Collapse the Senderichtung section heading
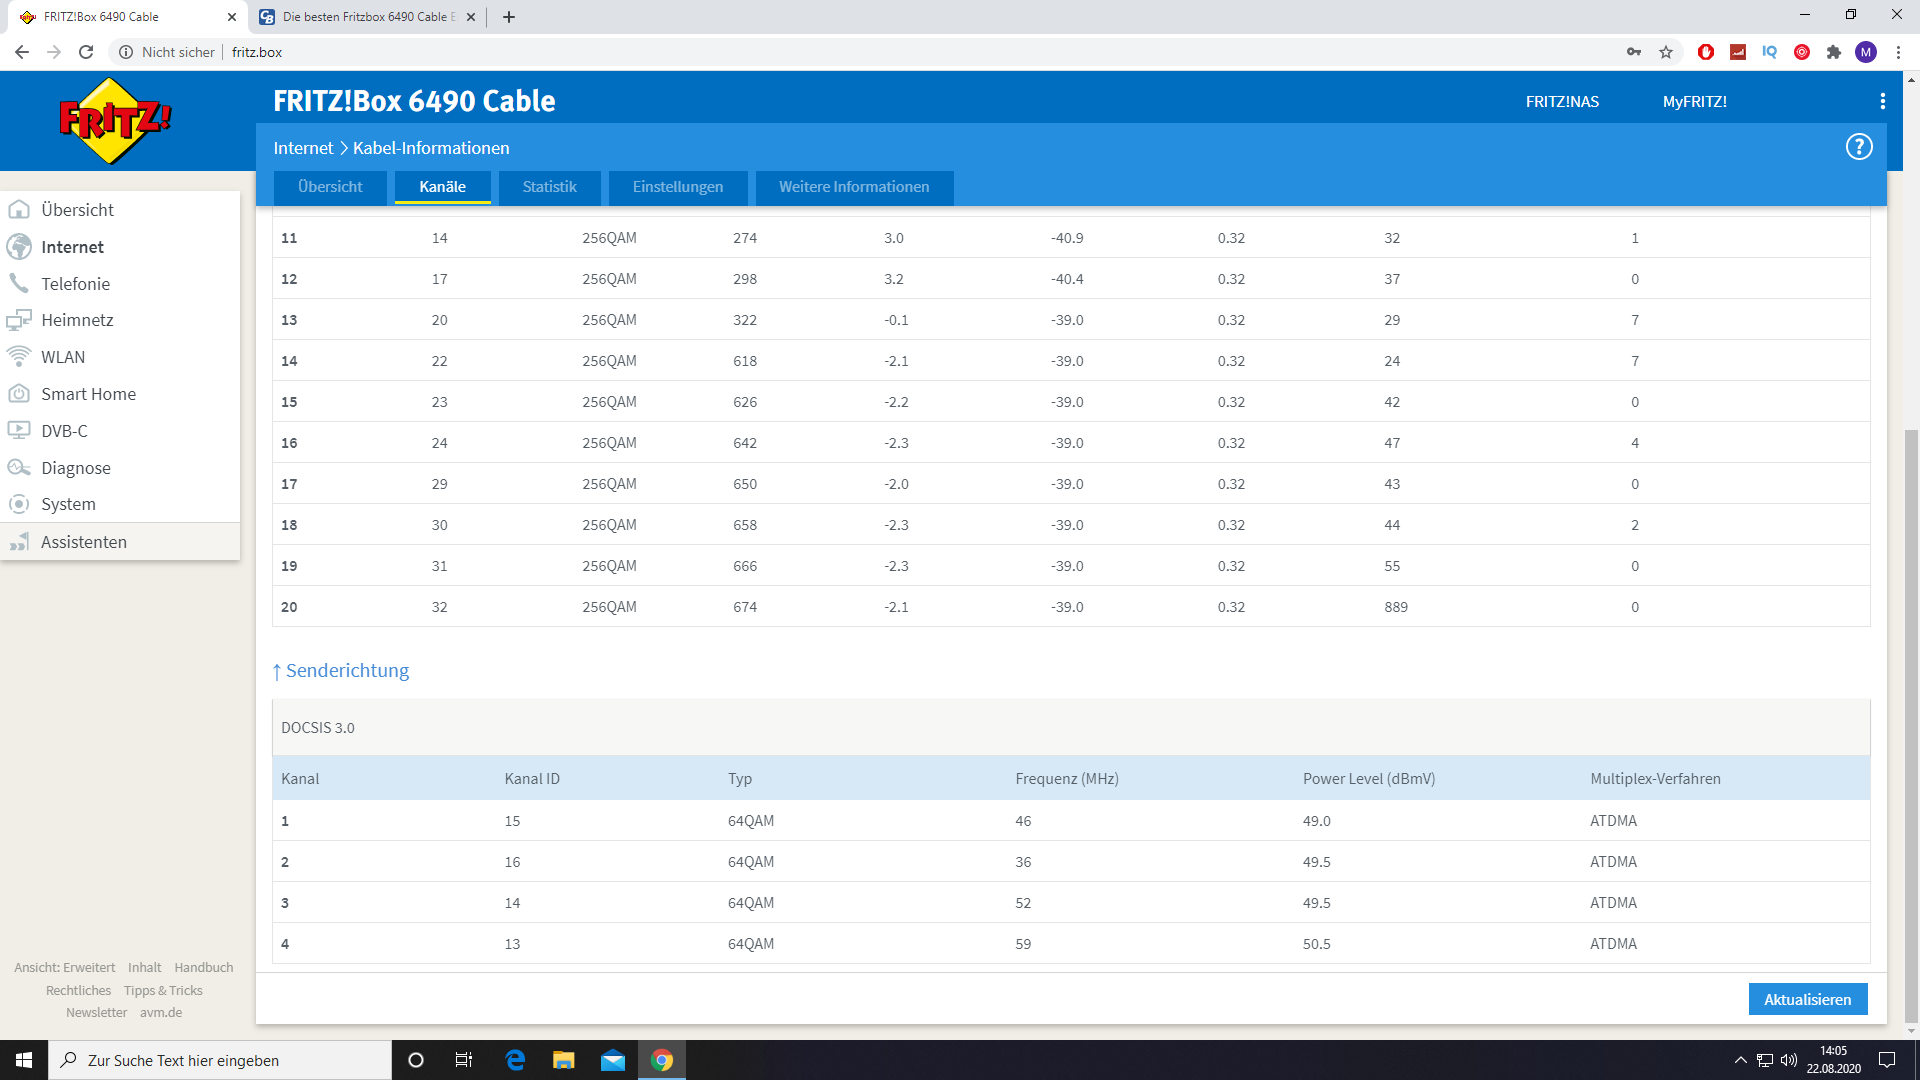The width and height of the screenshot is (1920, 1080). 346,671
